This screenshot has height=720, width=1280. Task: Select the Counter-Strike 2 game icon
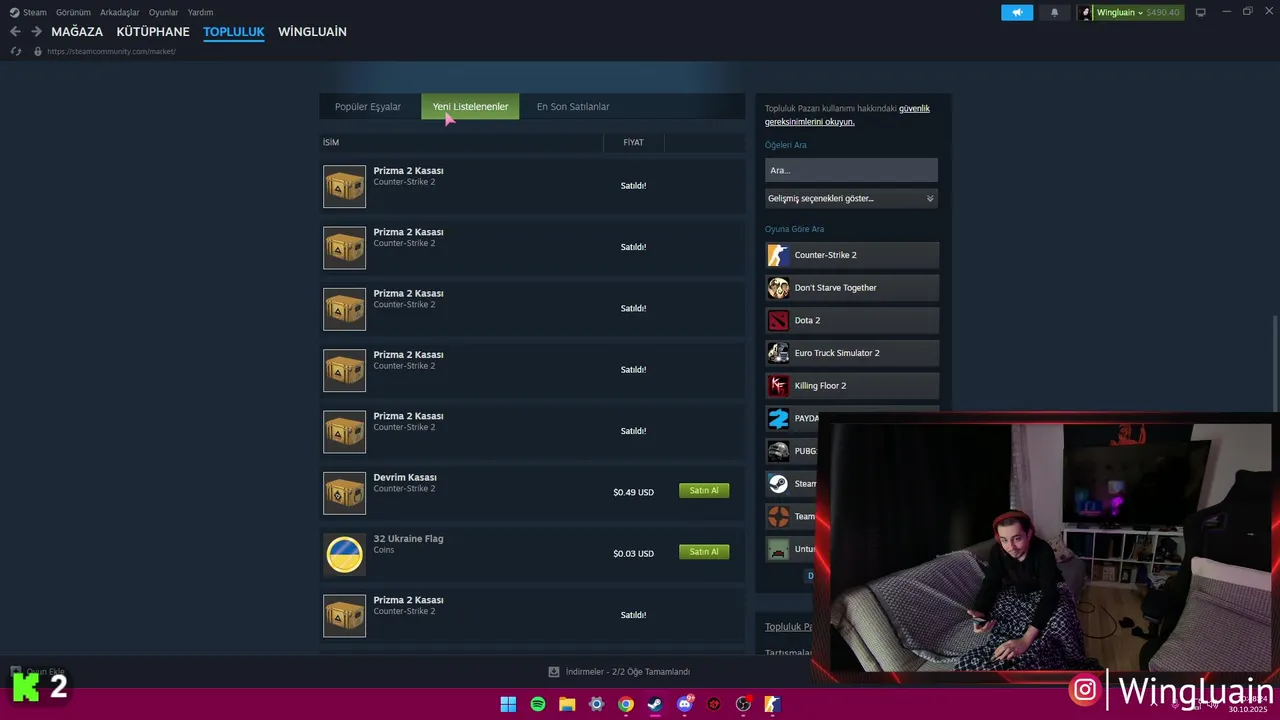point(778,255)
